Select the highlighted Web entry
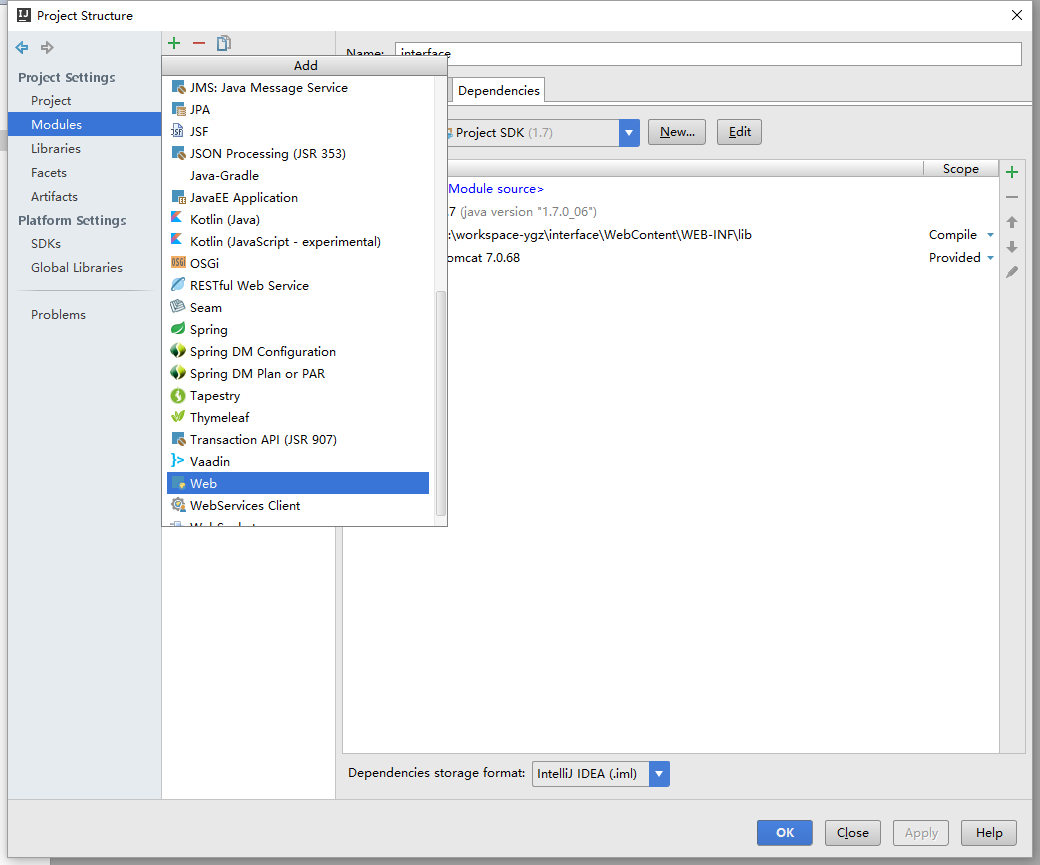Image resolution: width=1040 pixels, height=865 pixels. click(298, 484)
